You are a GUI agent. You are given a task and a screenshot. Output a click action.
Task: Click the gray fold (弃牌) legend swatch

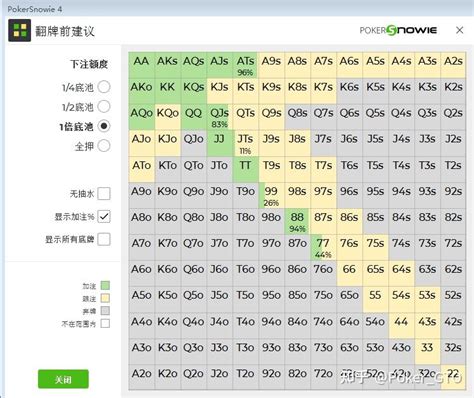pos(105,311)
